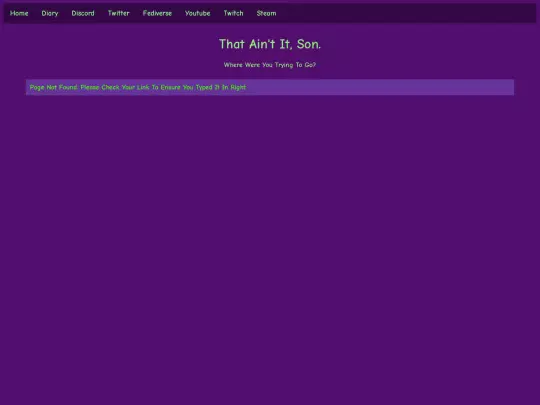Click the Twitch link in navbar

[x=233, y=13]
